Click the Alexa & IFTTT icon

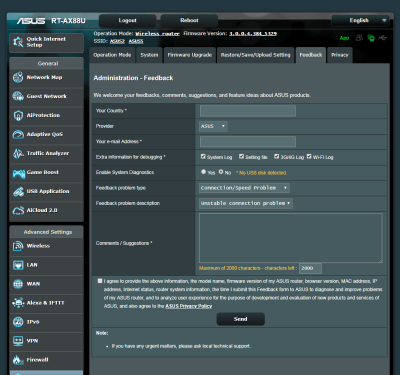coord(18,303)
